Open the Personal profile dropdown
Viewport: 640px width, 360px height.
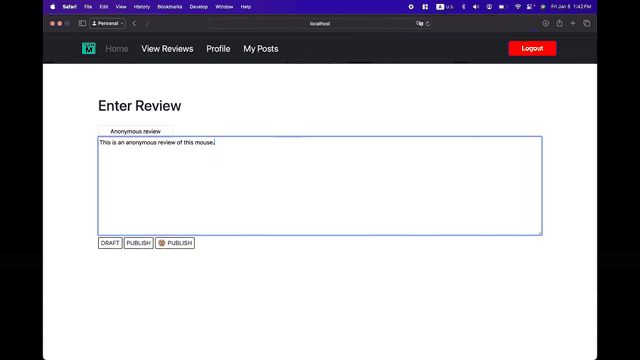pyautogui.click(x=107, y=23)
